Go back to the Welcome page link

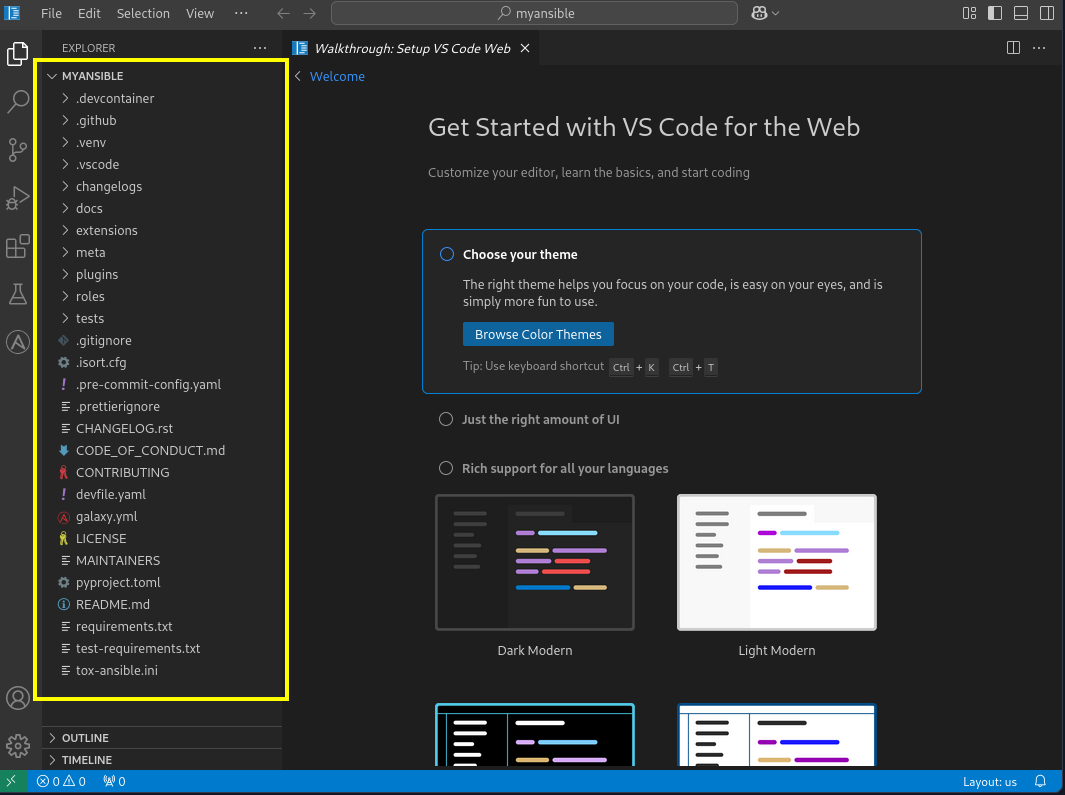[337, 76]
